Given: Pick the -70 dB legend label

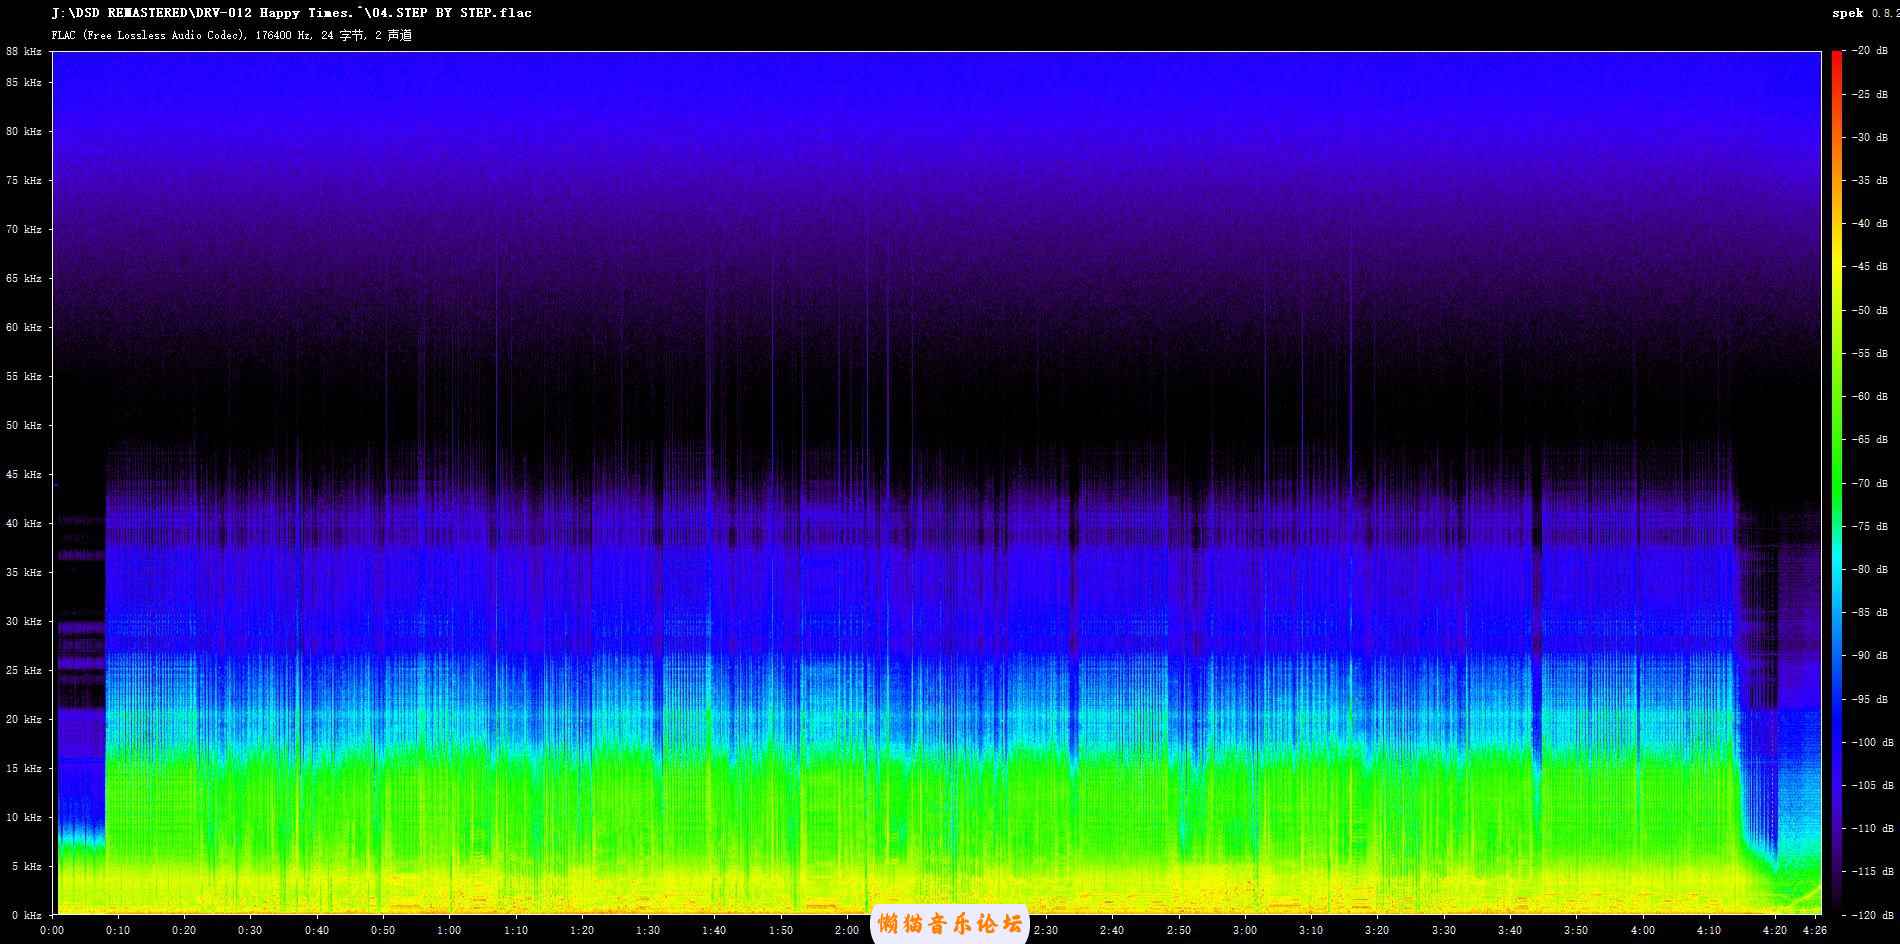Looking at the screenshot, I should click(1869, 483).
